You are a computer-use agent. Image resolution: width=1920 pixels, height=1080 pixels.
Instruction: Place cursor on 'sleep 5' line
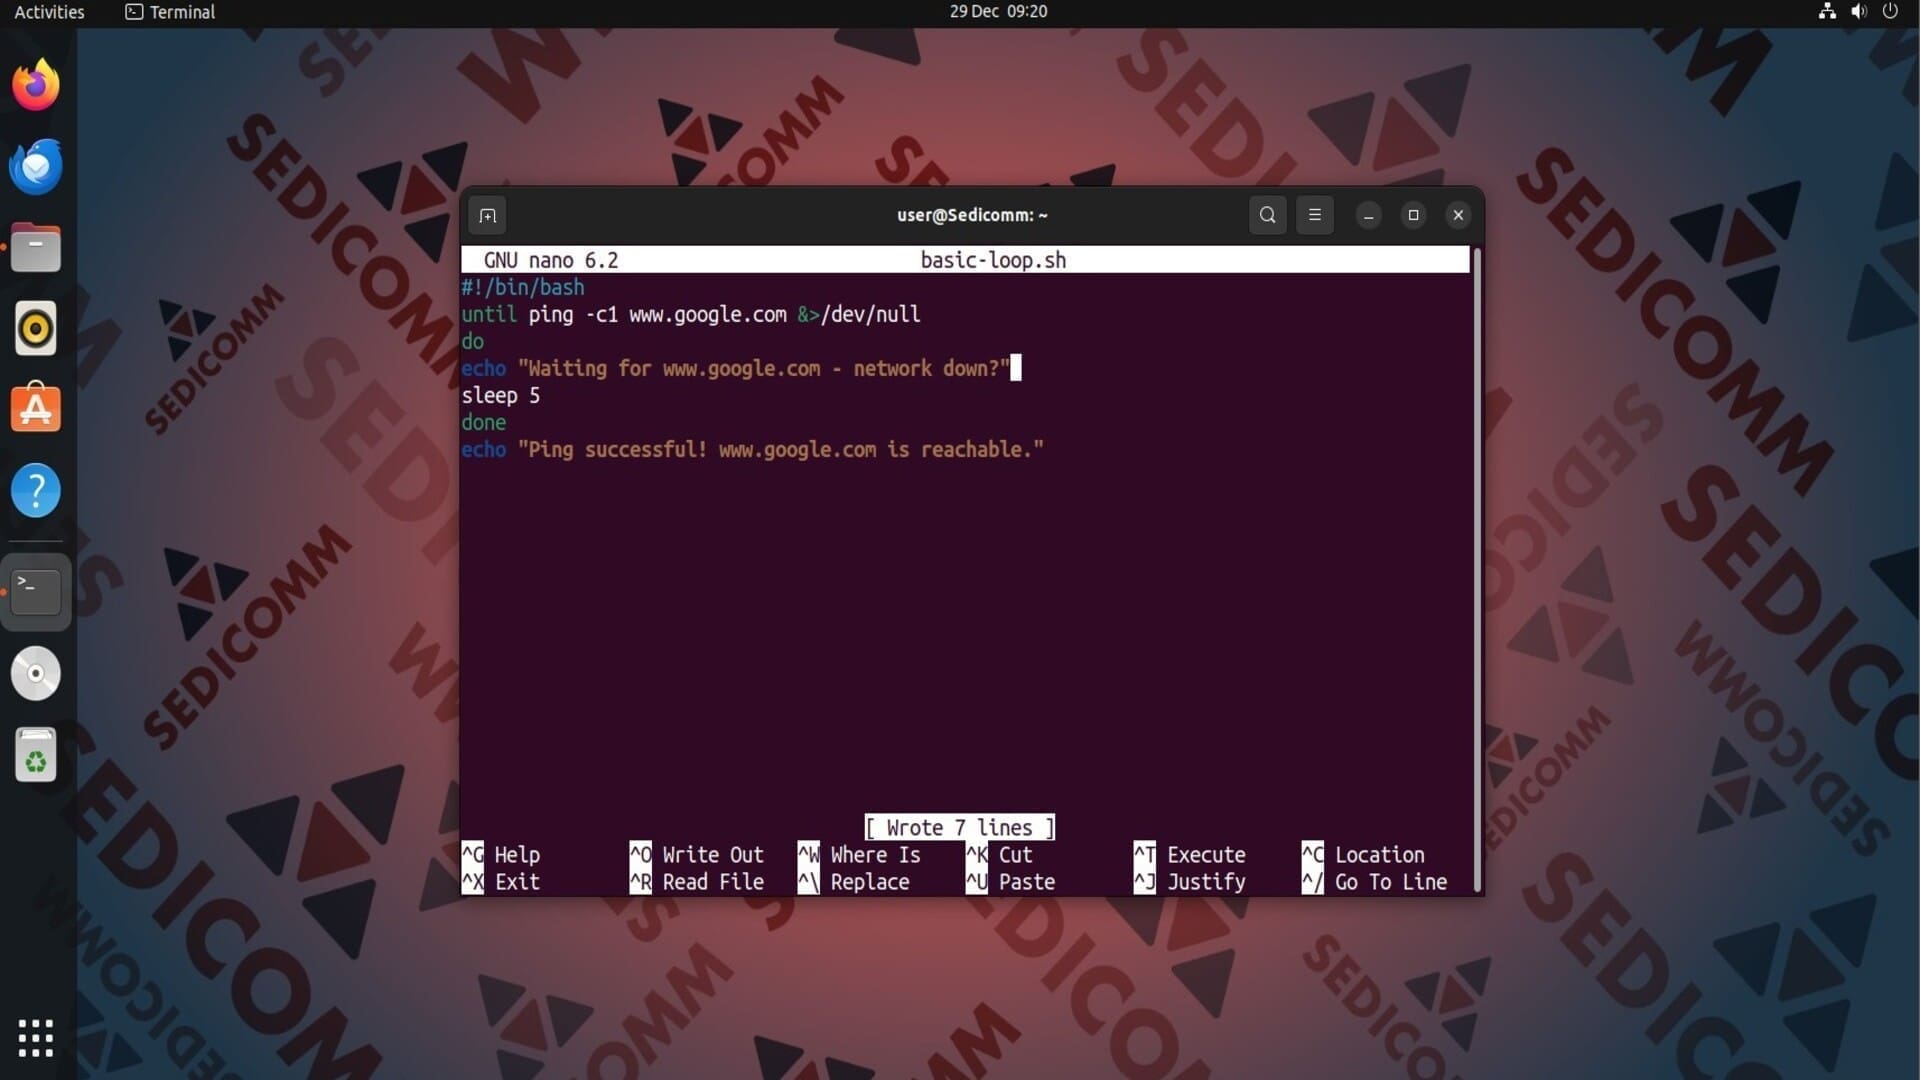click(501, 396)
